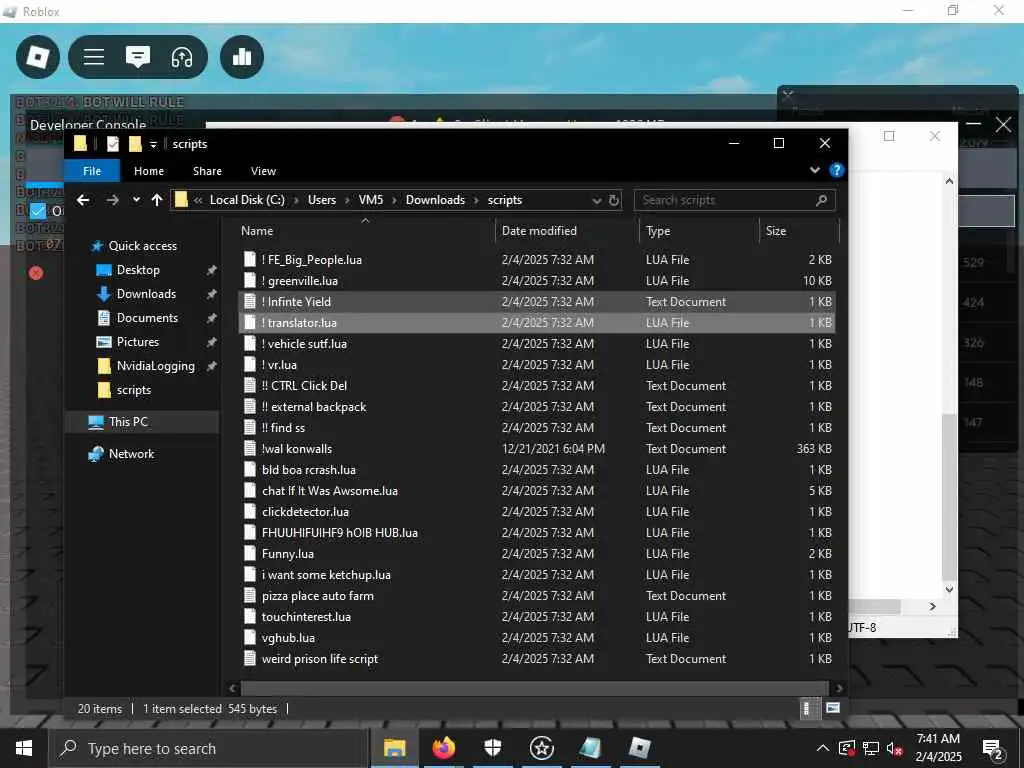1024x768 pixels.
Task: Open the Home ribbon tab
Action: tap(149, 170)
